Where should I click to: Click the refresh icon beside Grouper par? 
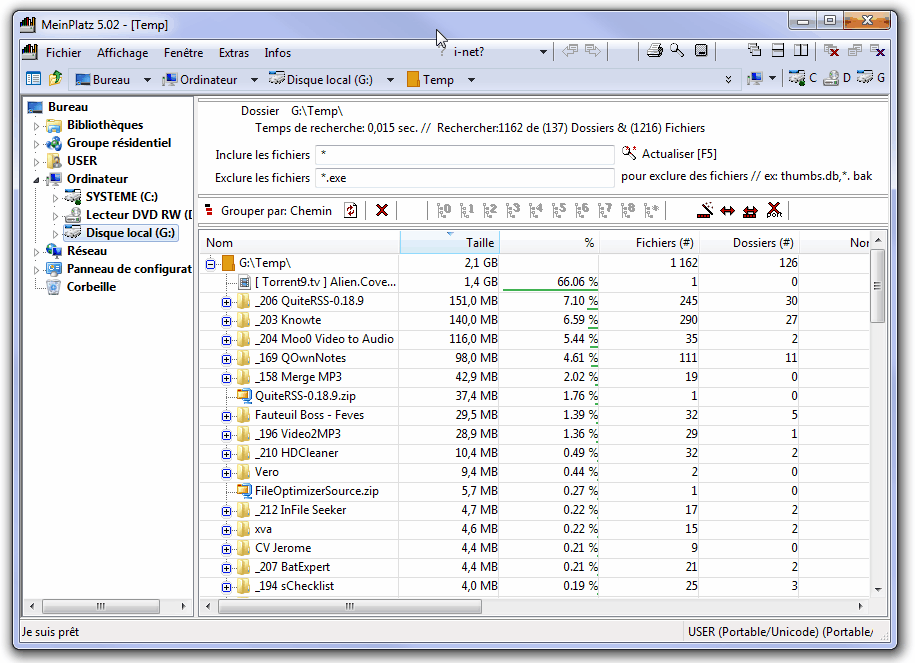351,210
